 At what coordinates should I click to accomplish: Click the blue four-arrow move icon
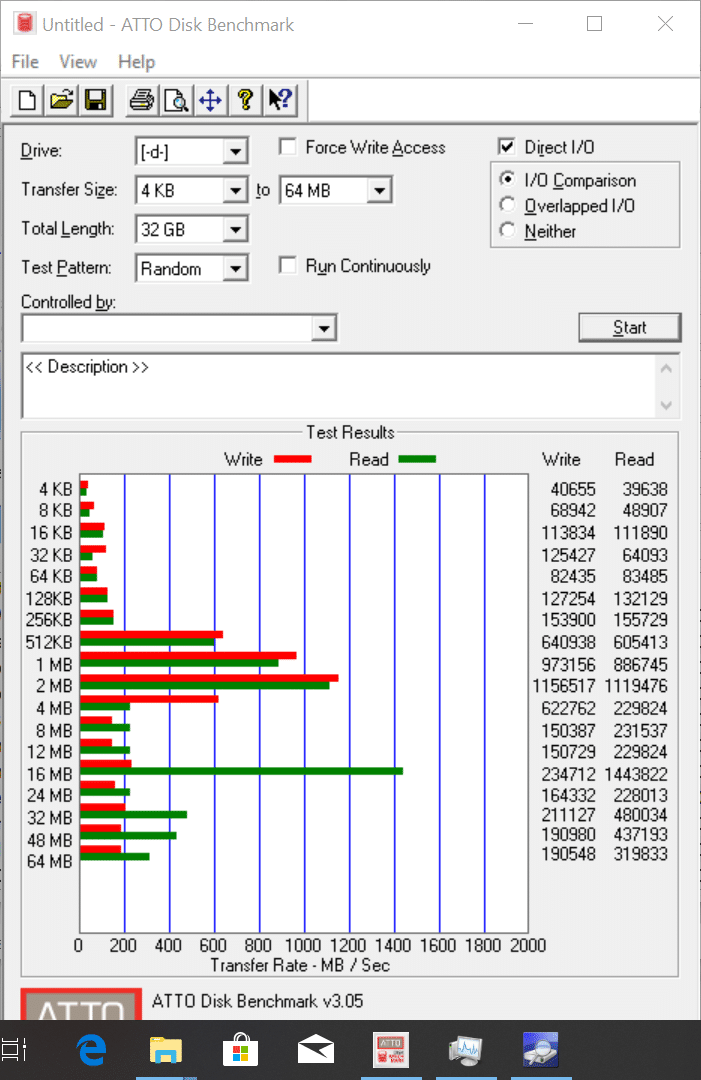pyautogui.click(x=210, y=100)
